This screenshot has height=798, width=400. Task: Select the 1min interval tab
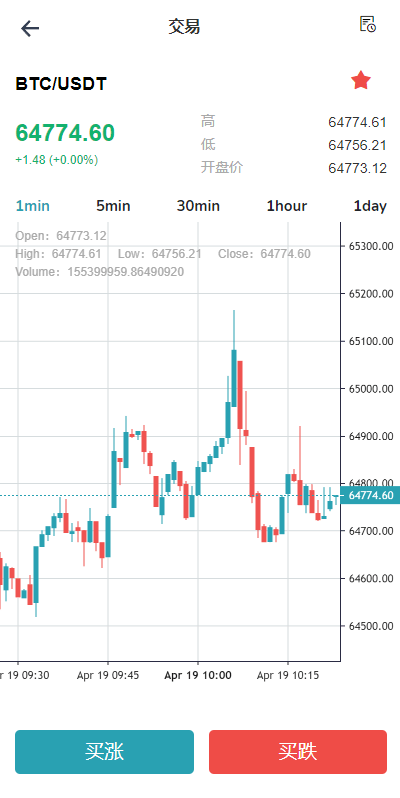click(x=33, y=206)
